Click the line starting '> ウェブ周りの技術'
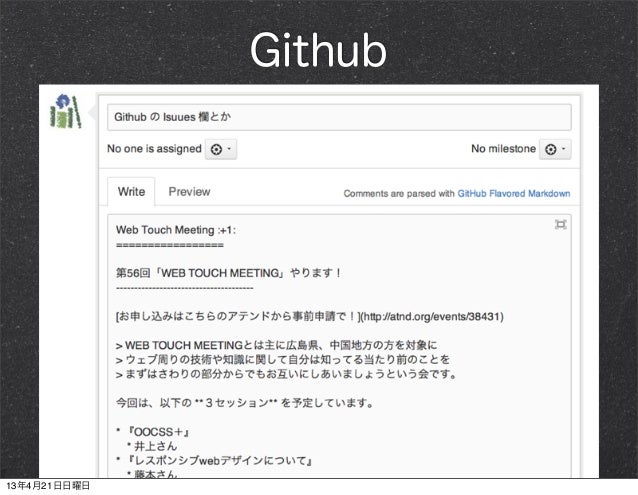The image size is (638, 495). tap(283, 360)
